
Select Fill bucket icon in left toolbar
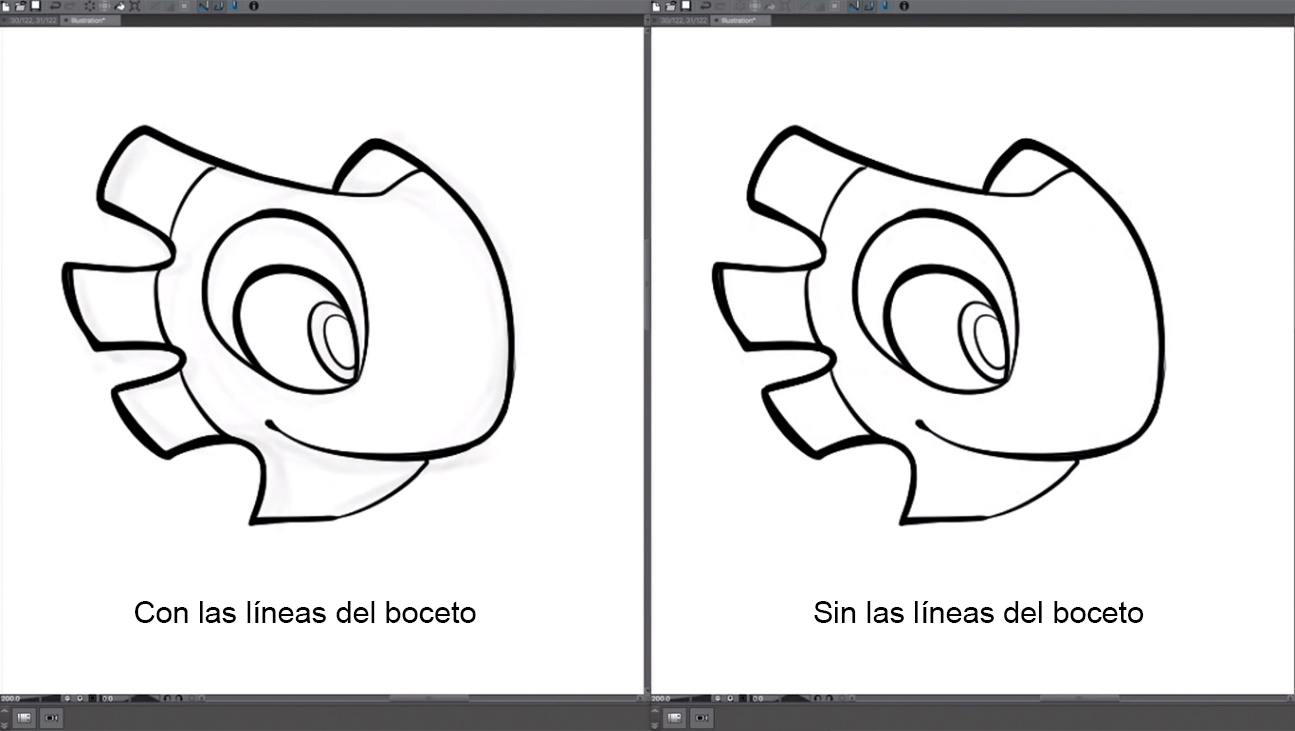pos(120,6)
